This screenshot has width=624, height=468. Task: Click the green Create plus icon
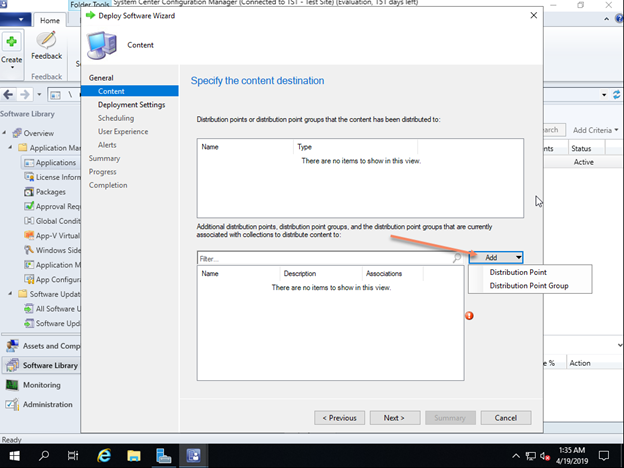pos(12,41)
